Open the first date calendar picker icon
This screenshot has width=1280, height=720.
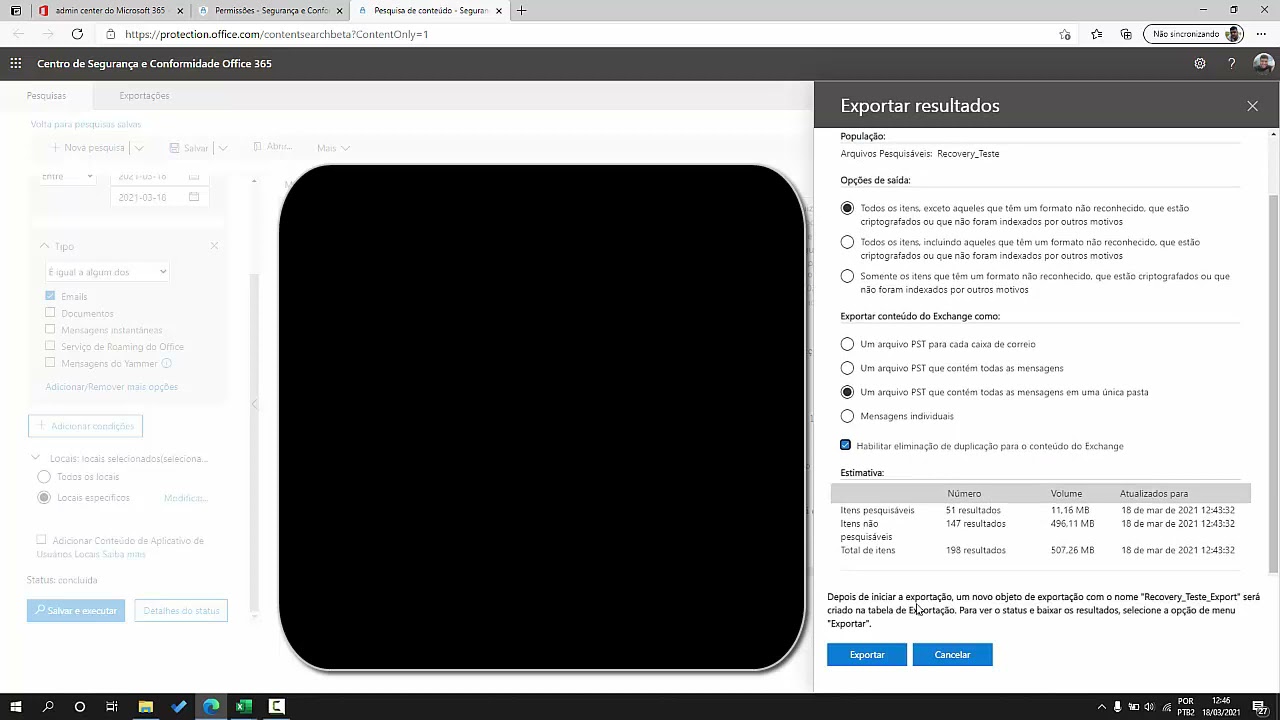point(194,176)
